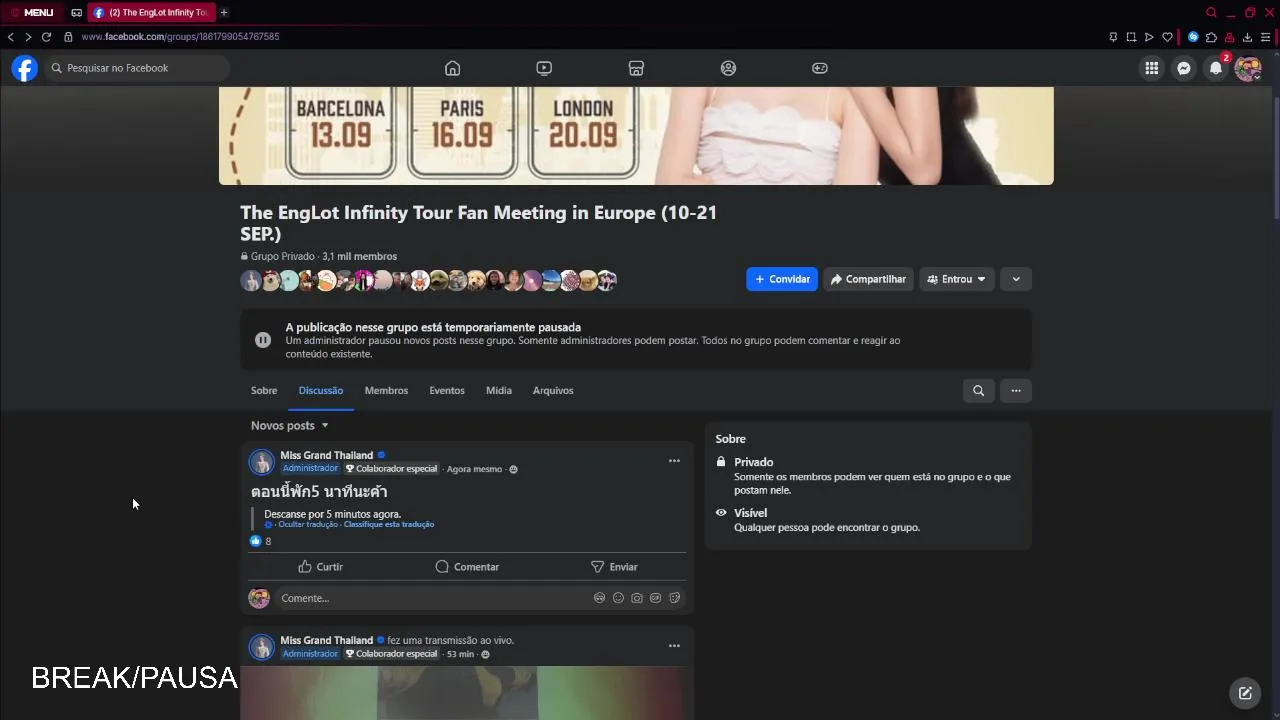This screenshot has width=1280, height=720.
Task: Attach a photo to the comment
Action: (x=637, y=598)
